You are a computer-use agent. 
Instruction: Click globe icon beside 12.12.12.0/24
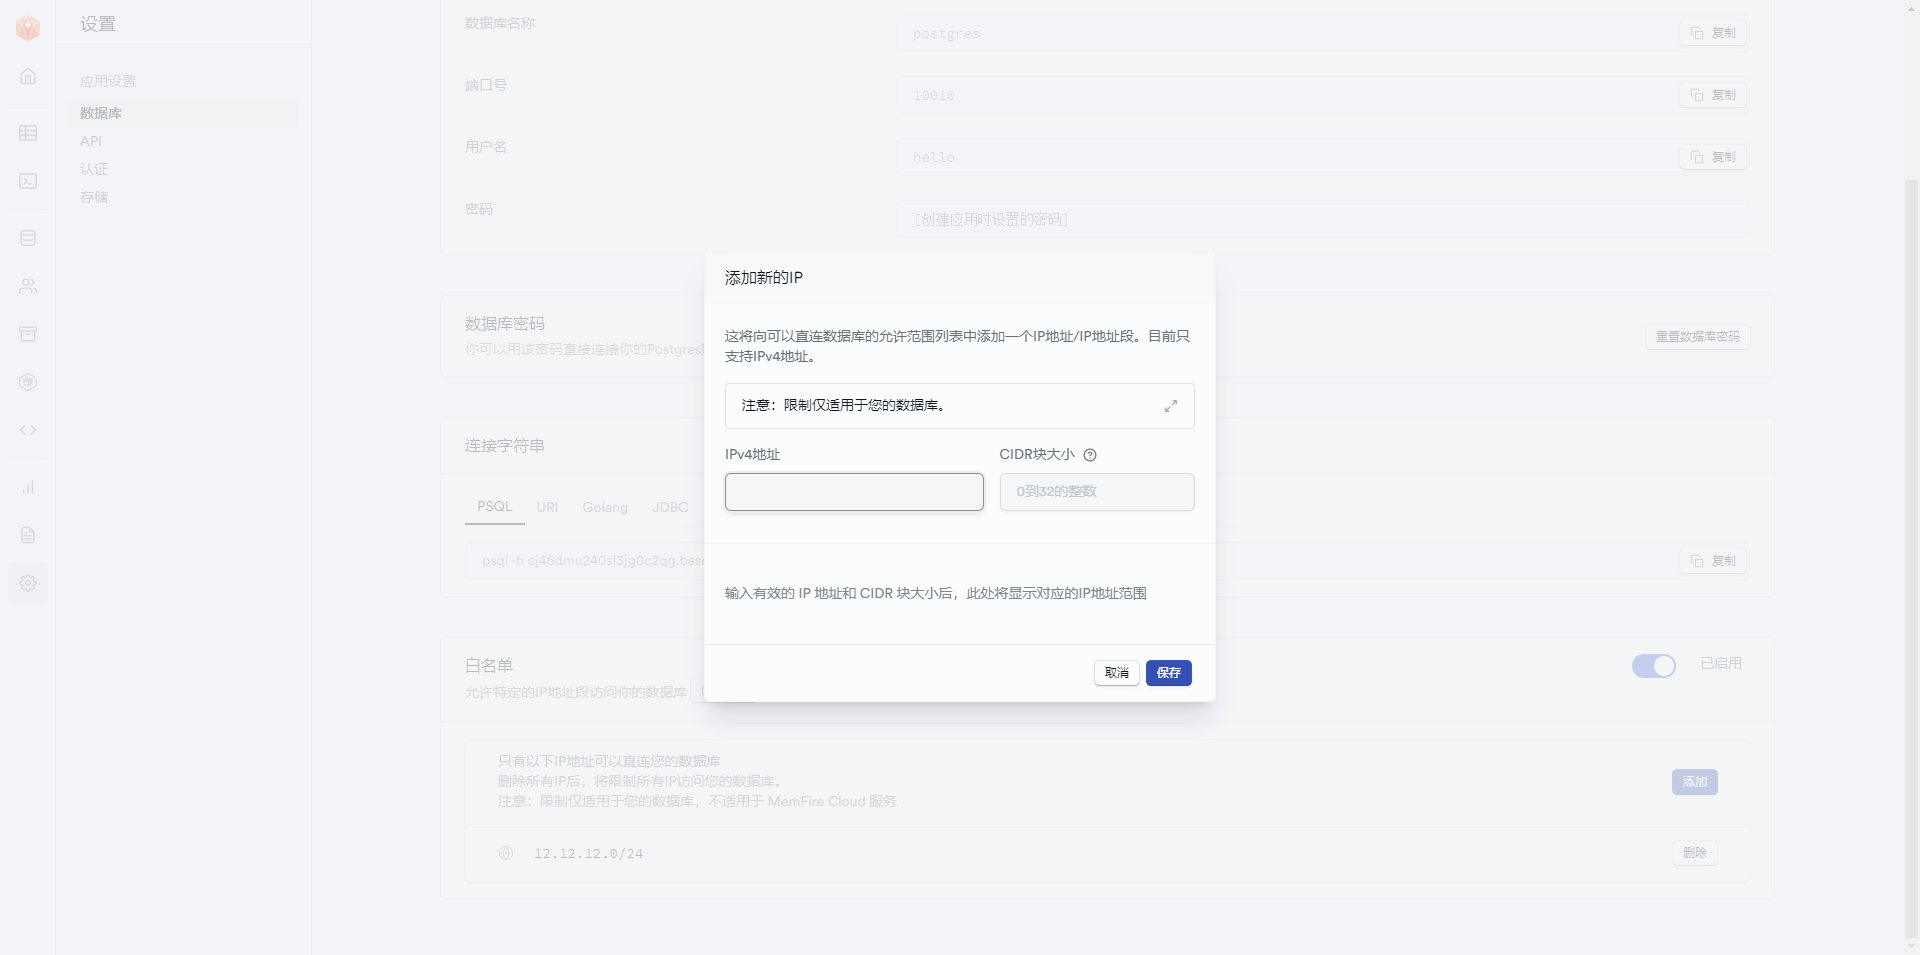point(506,853)
